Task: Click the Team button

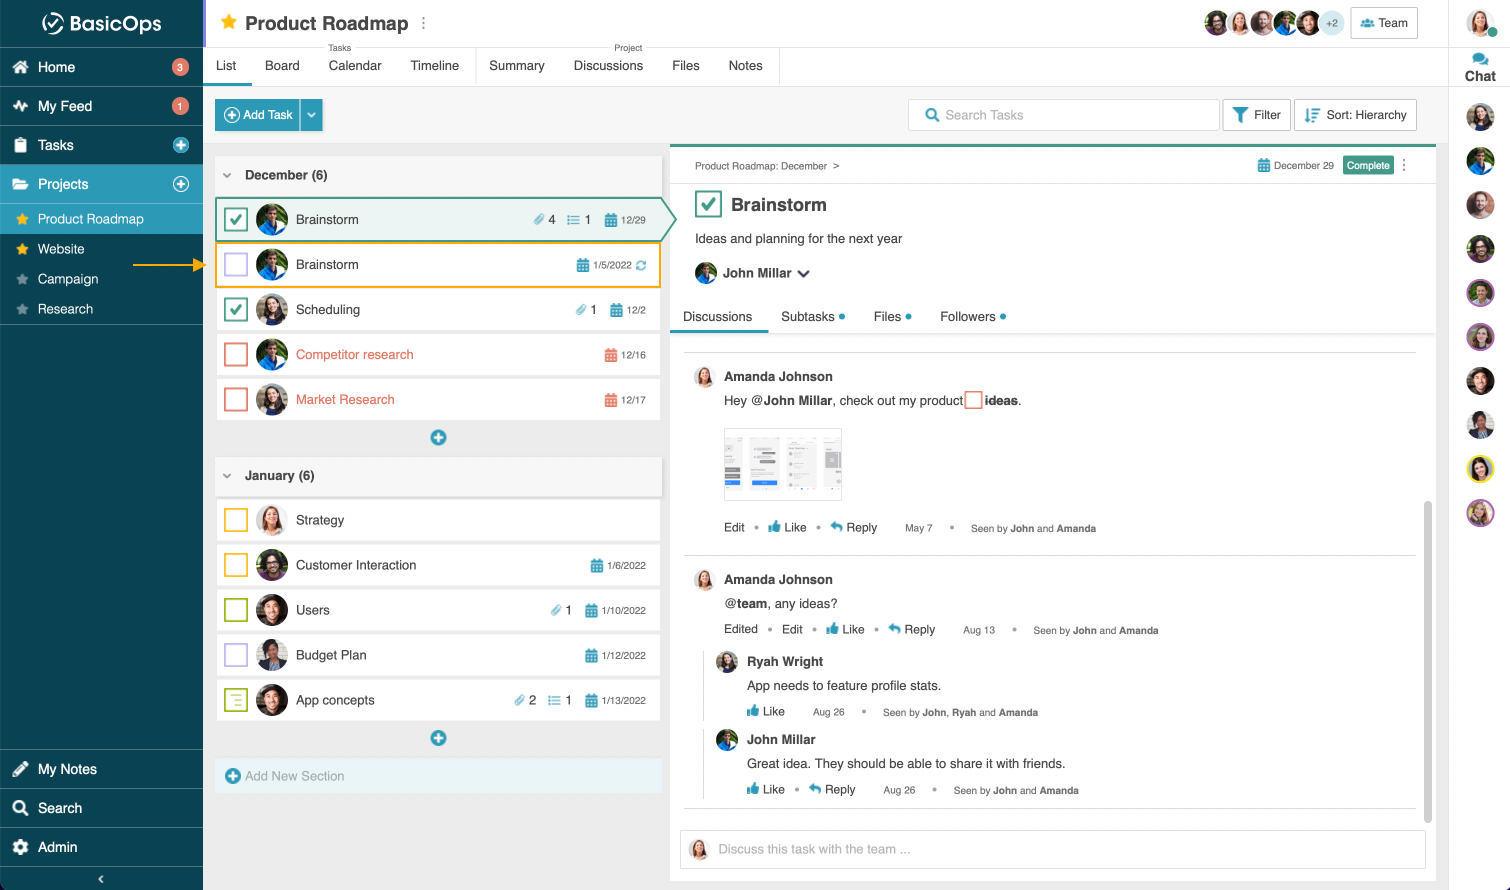Action: pos(1383,23)
